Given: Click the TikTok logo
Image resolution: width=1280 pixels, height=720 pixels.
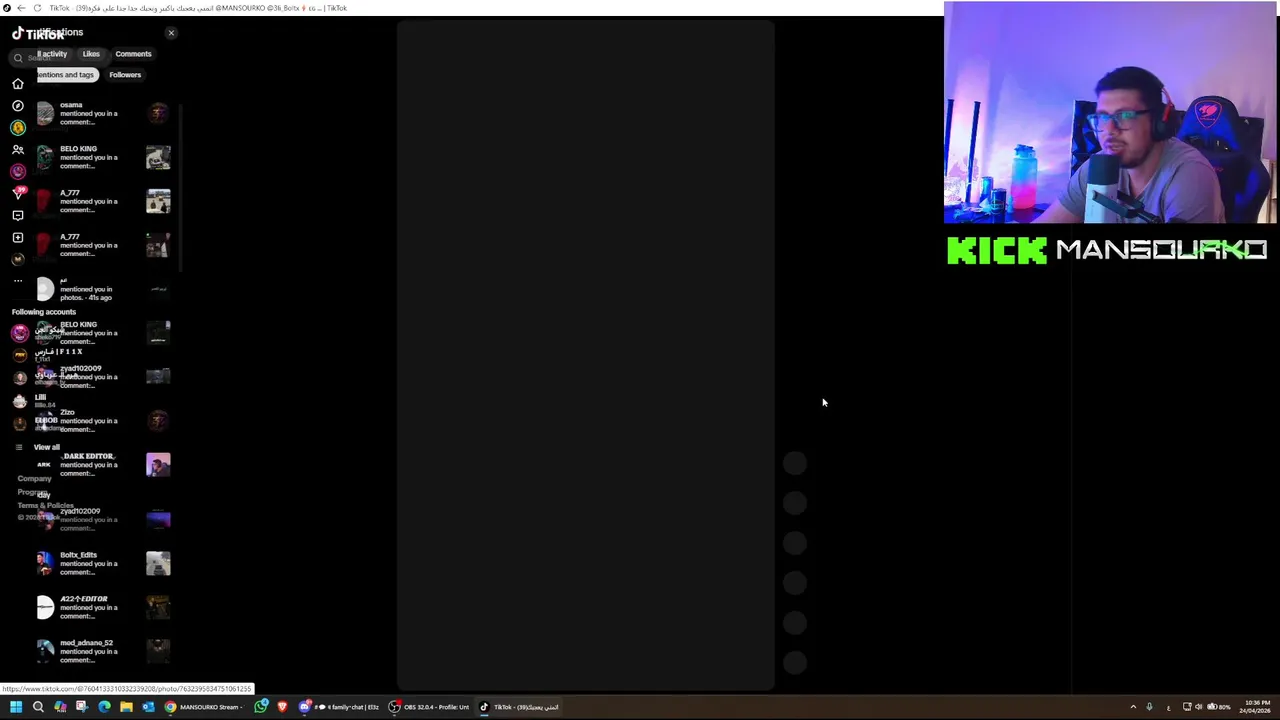Looking at the screenshot, I should click(38, 33).
